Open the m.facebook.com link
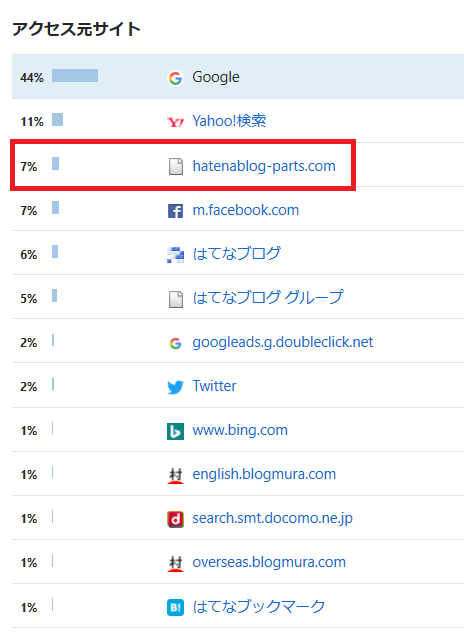Viewport: 464px width, 633px height. [246, 210]
